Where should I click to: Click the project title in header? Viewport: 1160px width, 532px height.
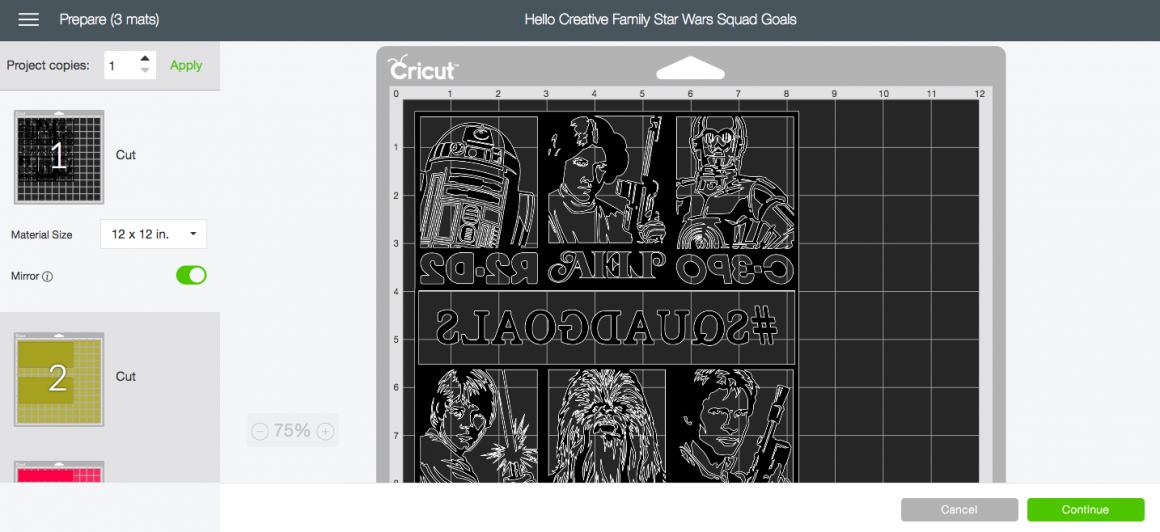click(x=661, y=20)
